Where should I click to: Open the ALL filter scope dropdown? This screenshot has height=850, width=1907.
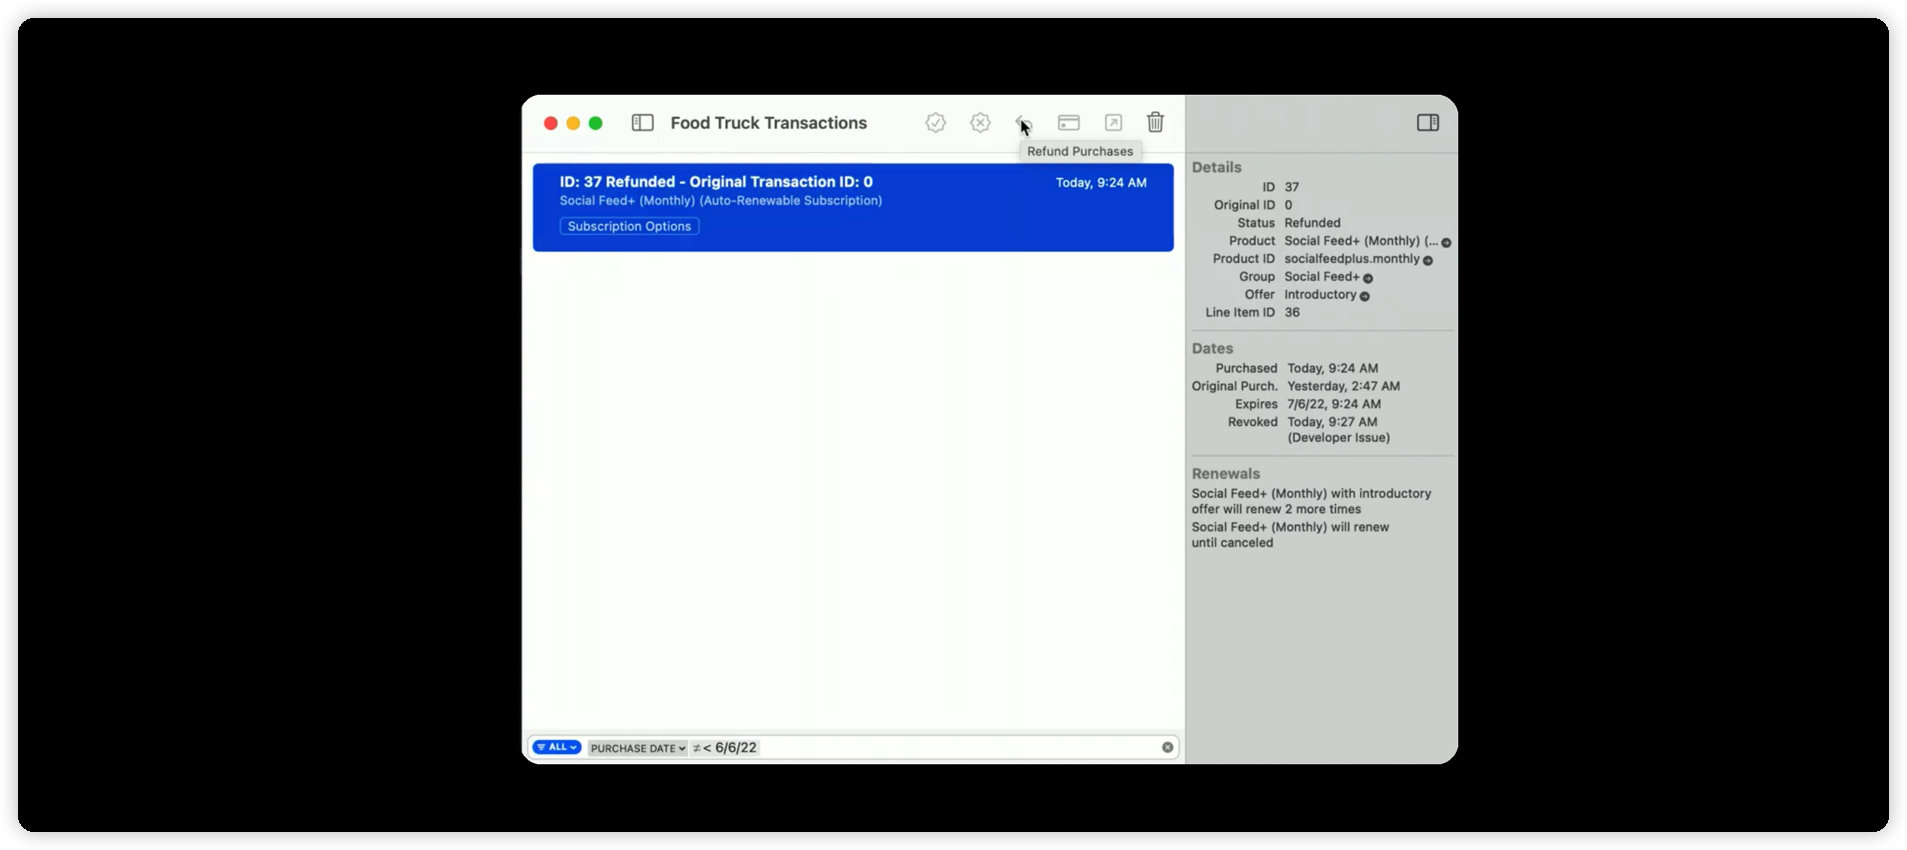557,747
